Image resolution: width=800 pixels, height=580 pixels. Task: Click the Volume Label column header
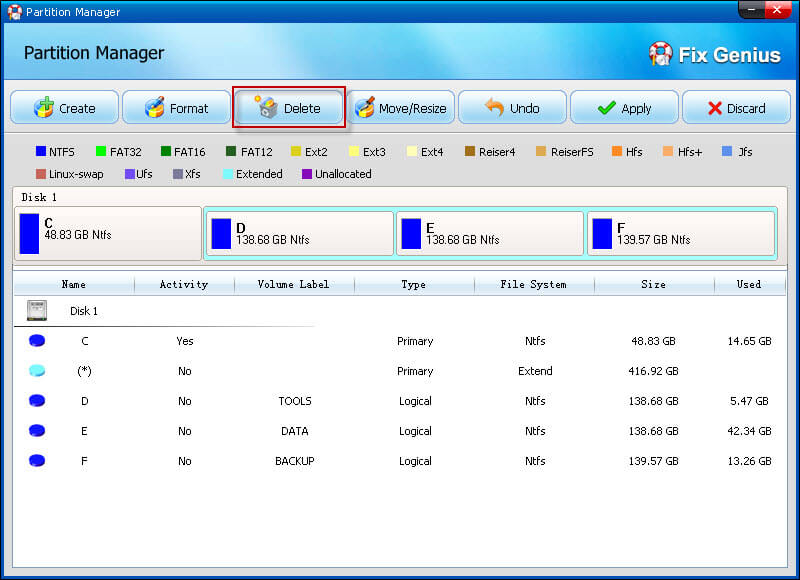pyautogui.click(x=294, y=285)
